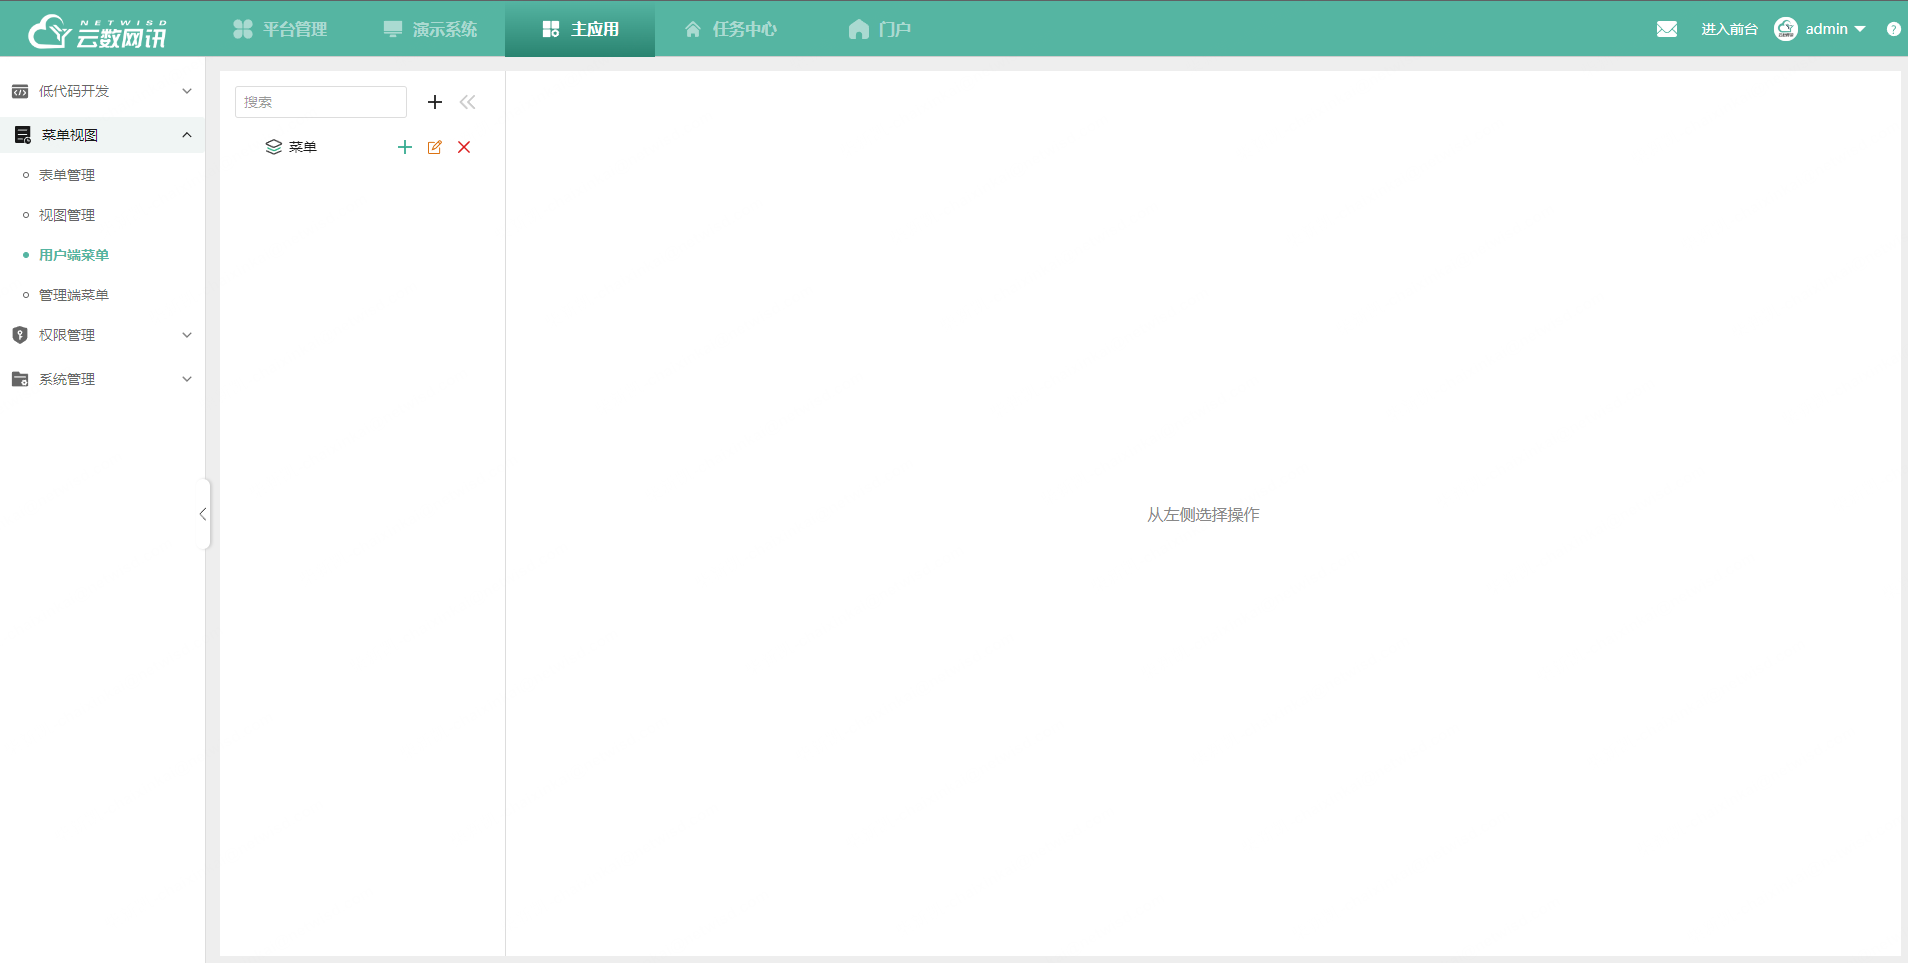Collapse the tree panel with the double-arrow icon

467,101
